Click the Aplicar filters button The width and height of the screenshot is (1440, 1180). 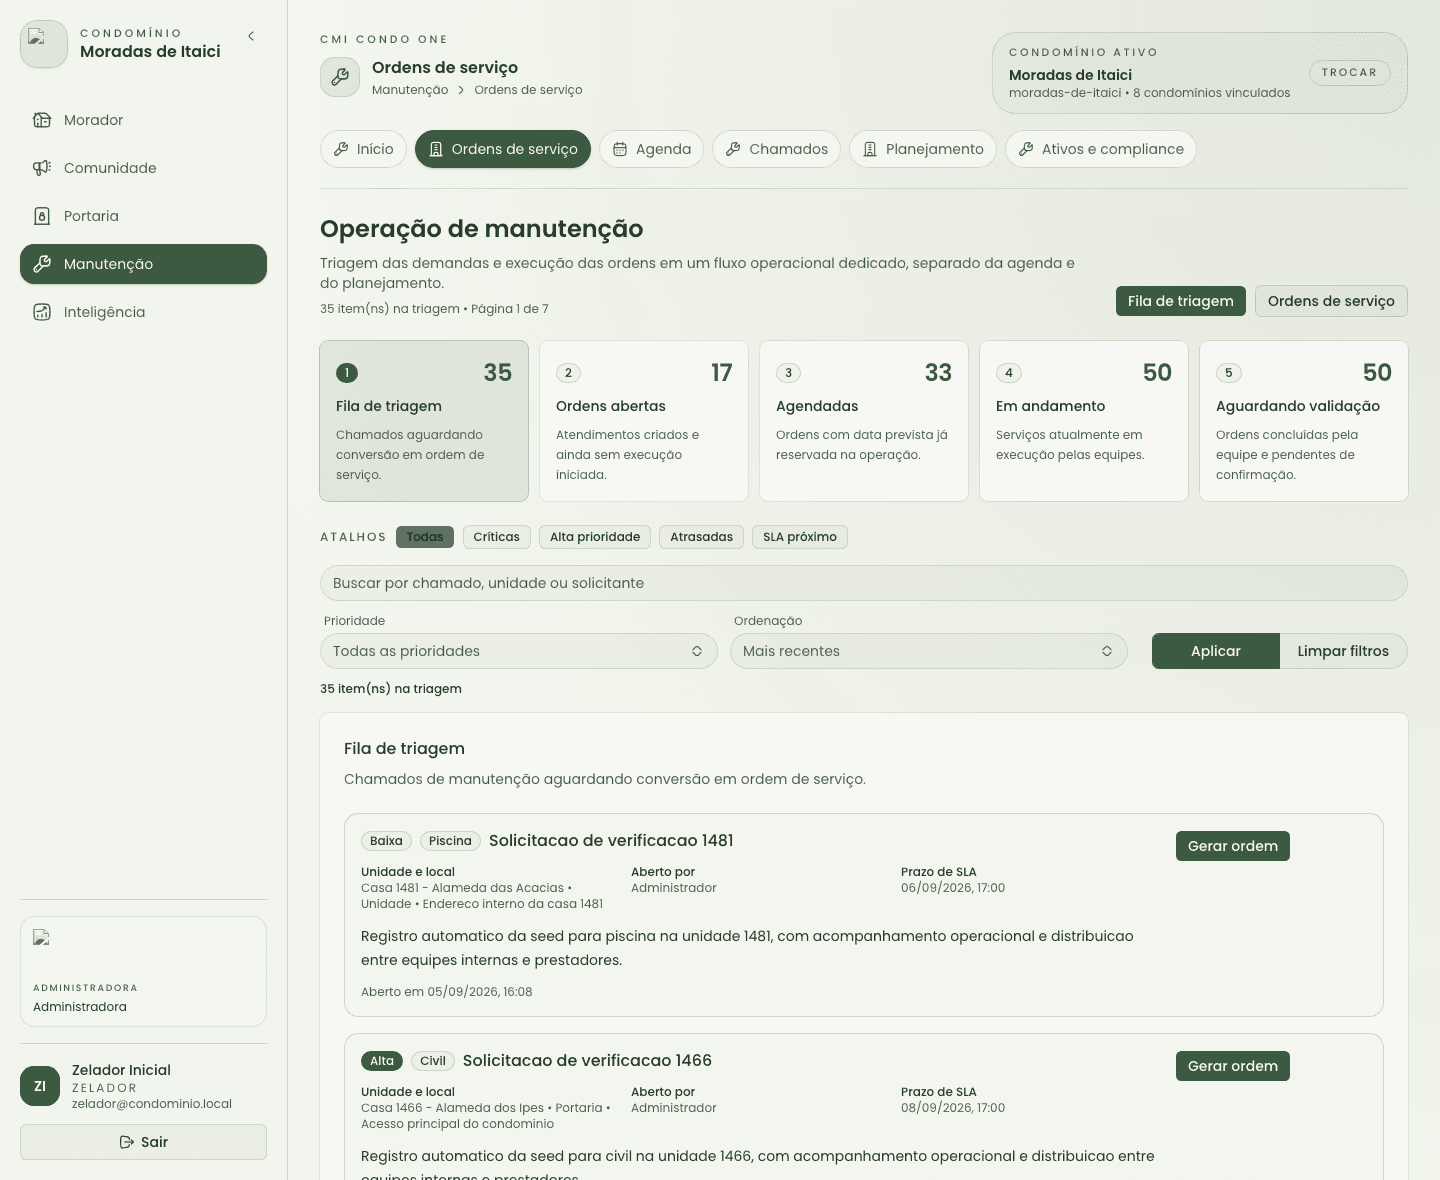click(1216, 651)
